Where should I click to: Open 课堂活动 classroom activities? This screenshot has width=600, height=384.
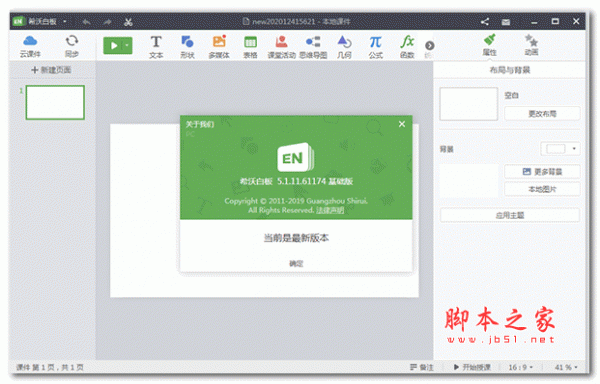coord(281,47)
